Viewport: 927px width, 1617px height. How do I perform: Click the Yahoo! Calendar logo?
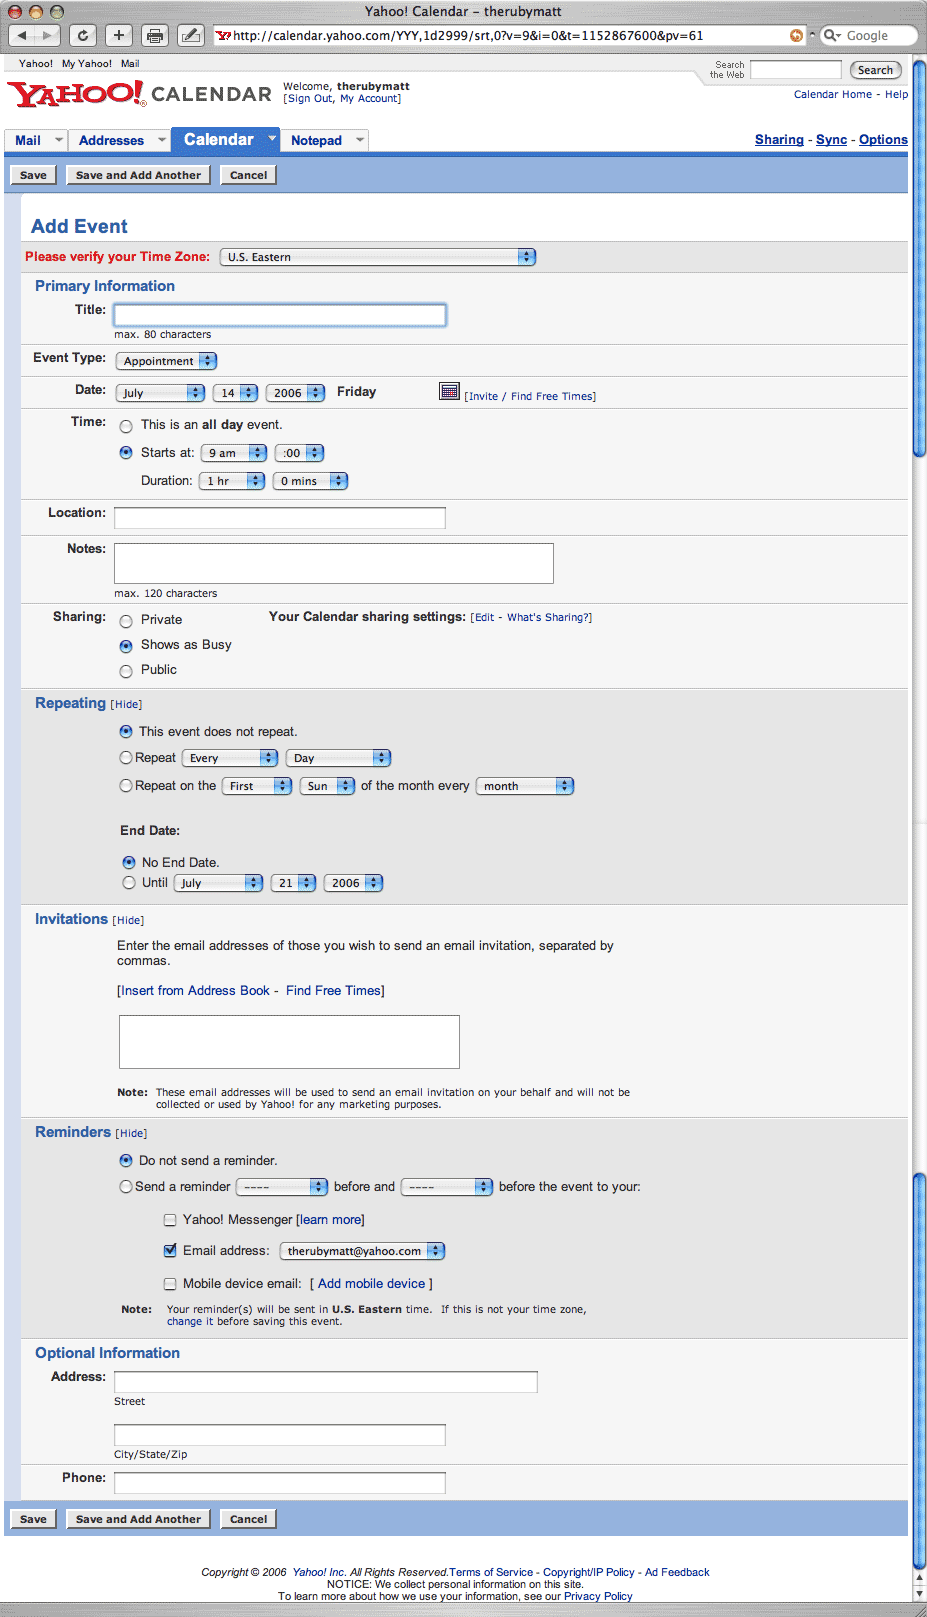(x=139, y=94)
